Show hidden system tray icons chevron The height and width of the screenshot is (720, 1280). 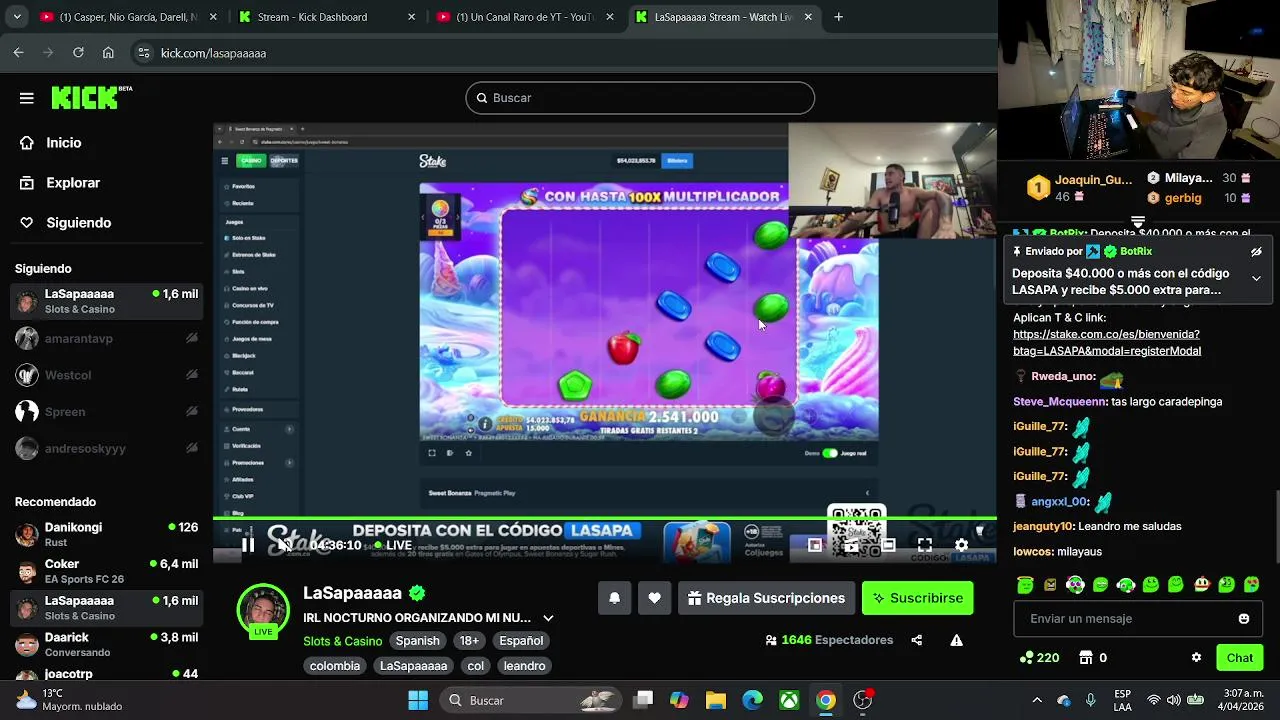(x=1037, y=701)
